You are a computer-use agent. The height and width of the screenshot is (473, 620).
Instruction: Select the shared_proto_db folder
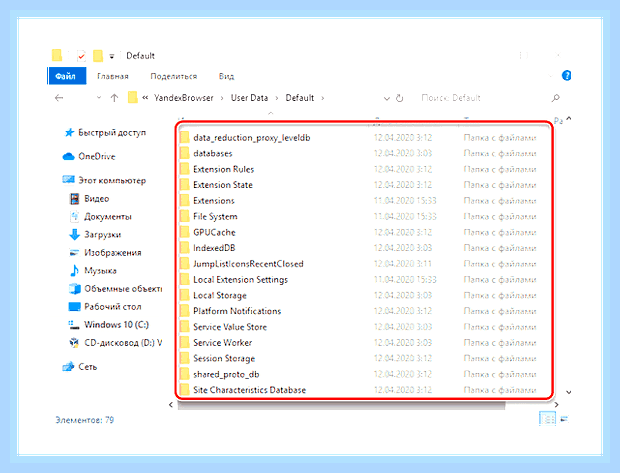(x=226, y=374)
